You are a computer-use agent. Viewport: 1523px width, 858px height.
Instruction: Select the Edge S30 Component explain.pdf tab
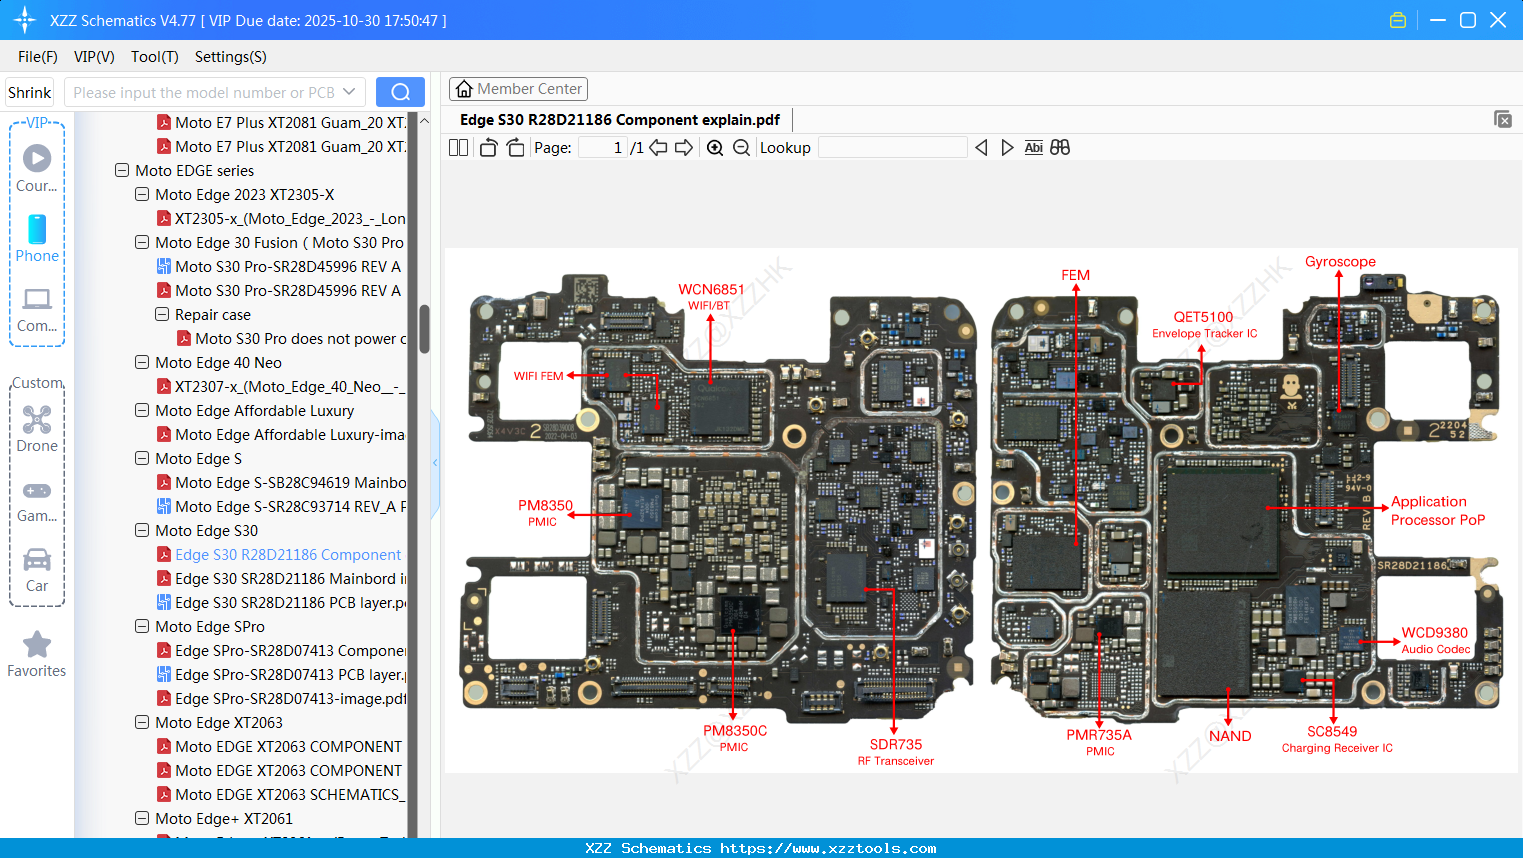pyautogui.click(x=620, y=119)
